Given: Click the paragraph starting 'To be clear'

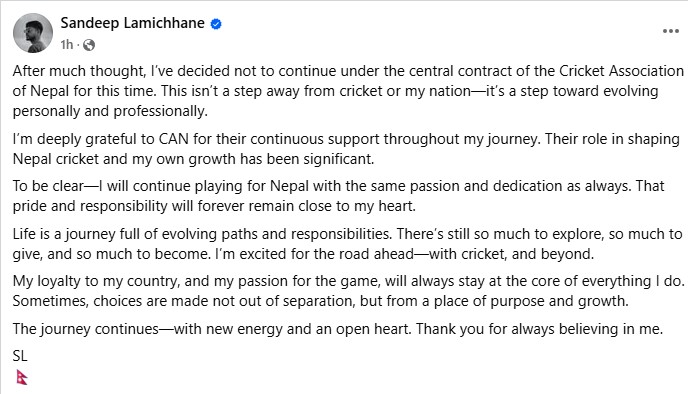Looking at the screenshot, I should [x=338, y=196].
